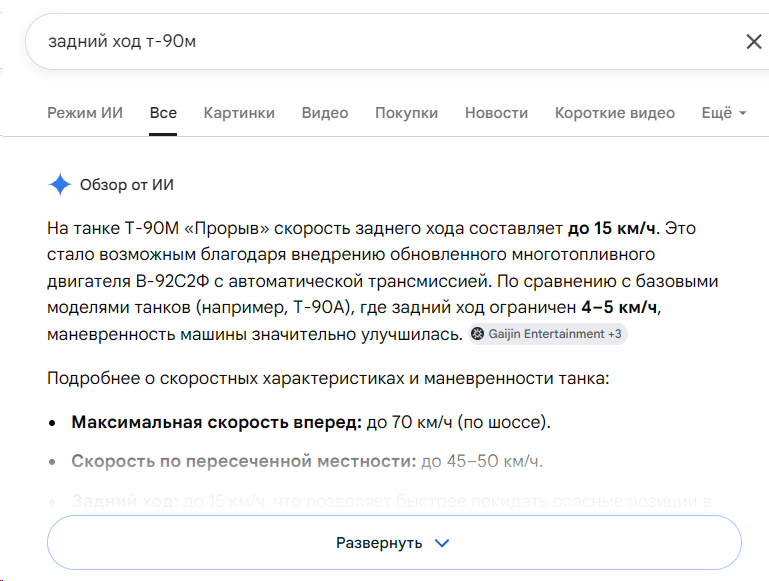
Task: Switch to 'Короткие видео' tab
Action: click(615, 113)
